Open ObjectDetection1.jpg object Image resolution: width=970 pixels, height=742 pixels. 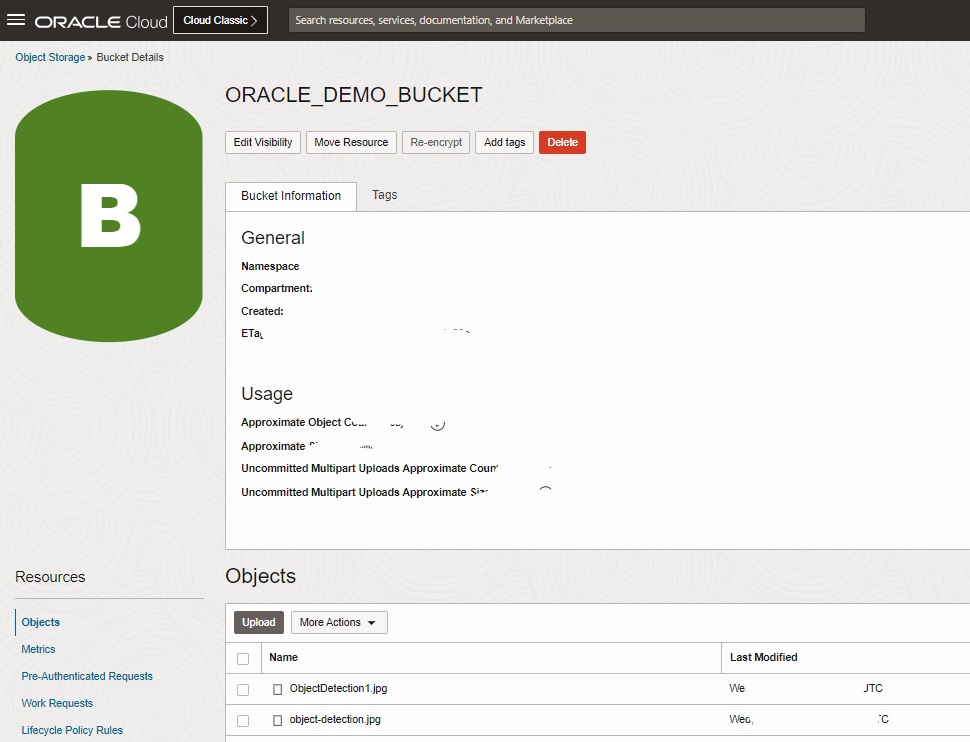click(338, 688)
